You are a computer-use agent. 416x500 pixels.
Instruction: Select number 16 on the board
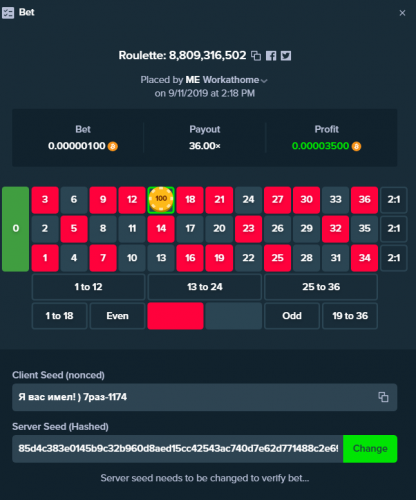190,258
